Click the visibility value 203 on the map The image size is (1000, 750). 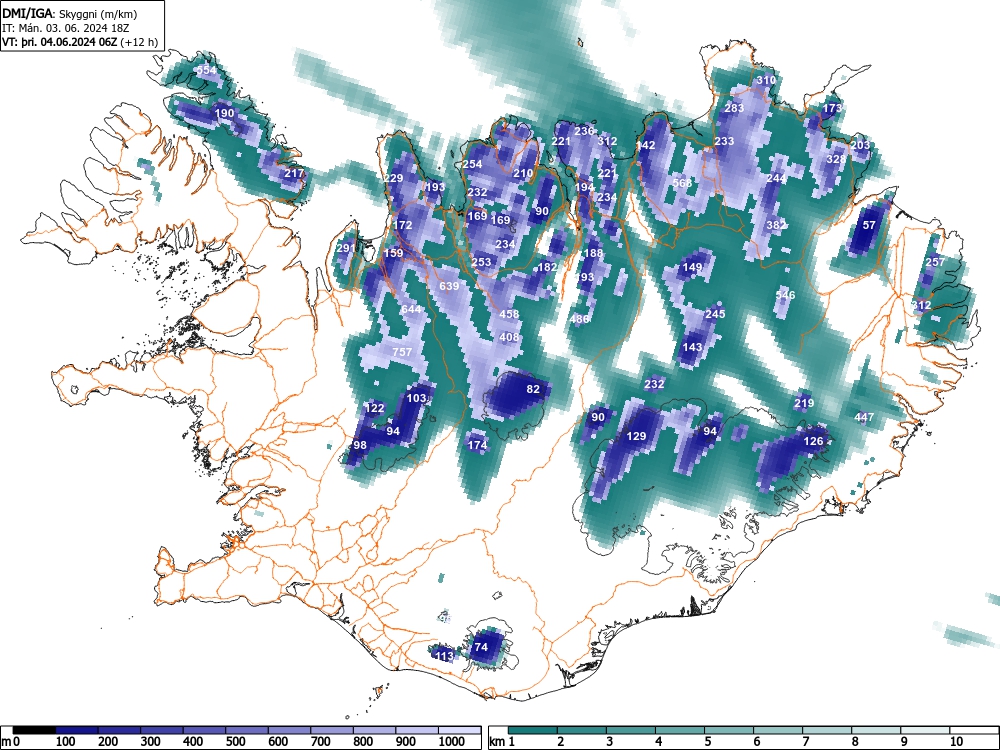coord(860,145)
